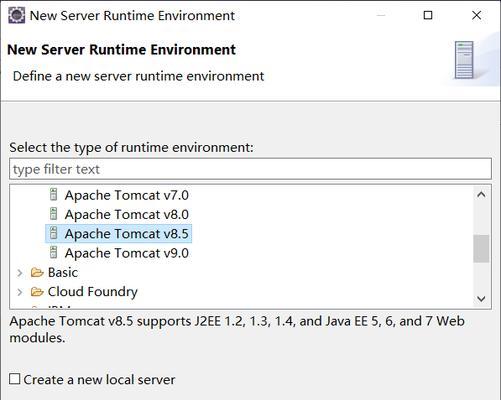This screenshot has width=501, height=400.
Task: Click the Eclipse icon in title bar
Action: click(x=16, y=15)
